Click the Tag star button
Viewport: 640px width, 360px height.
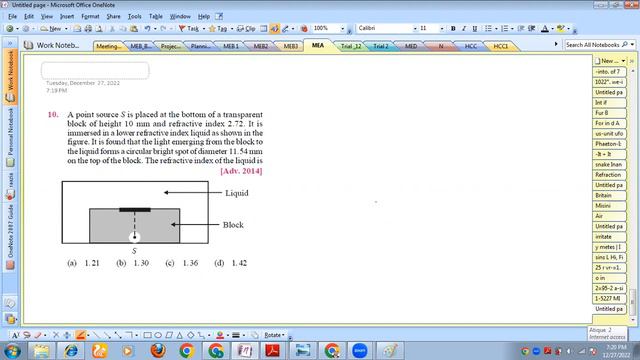(x=218, y=29)
